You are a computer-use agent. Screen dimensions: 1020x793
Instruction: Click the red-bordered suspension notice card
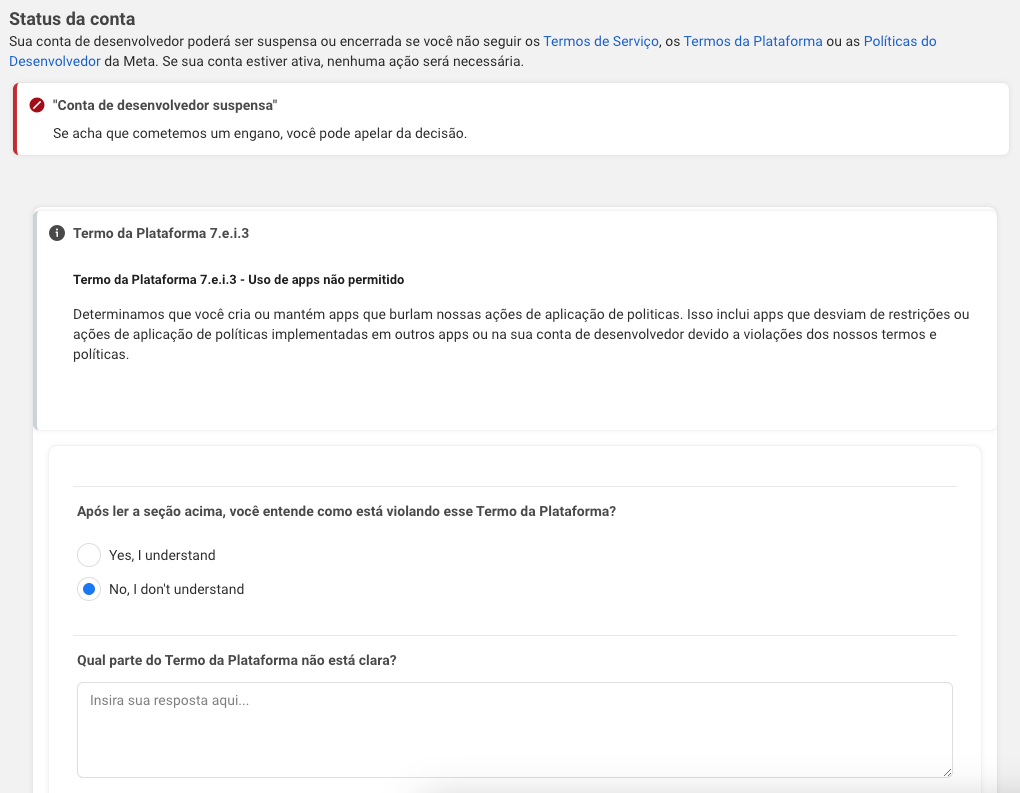coord(510,118)
